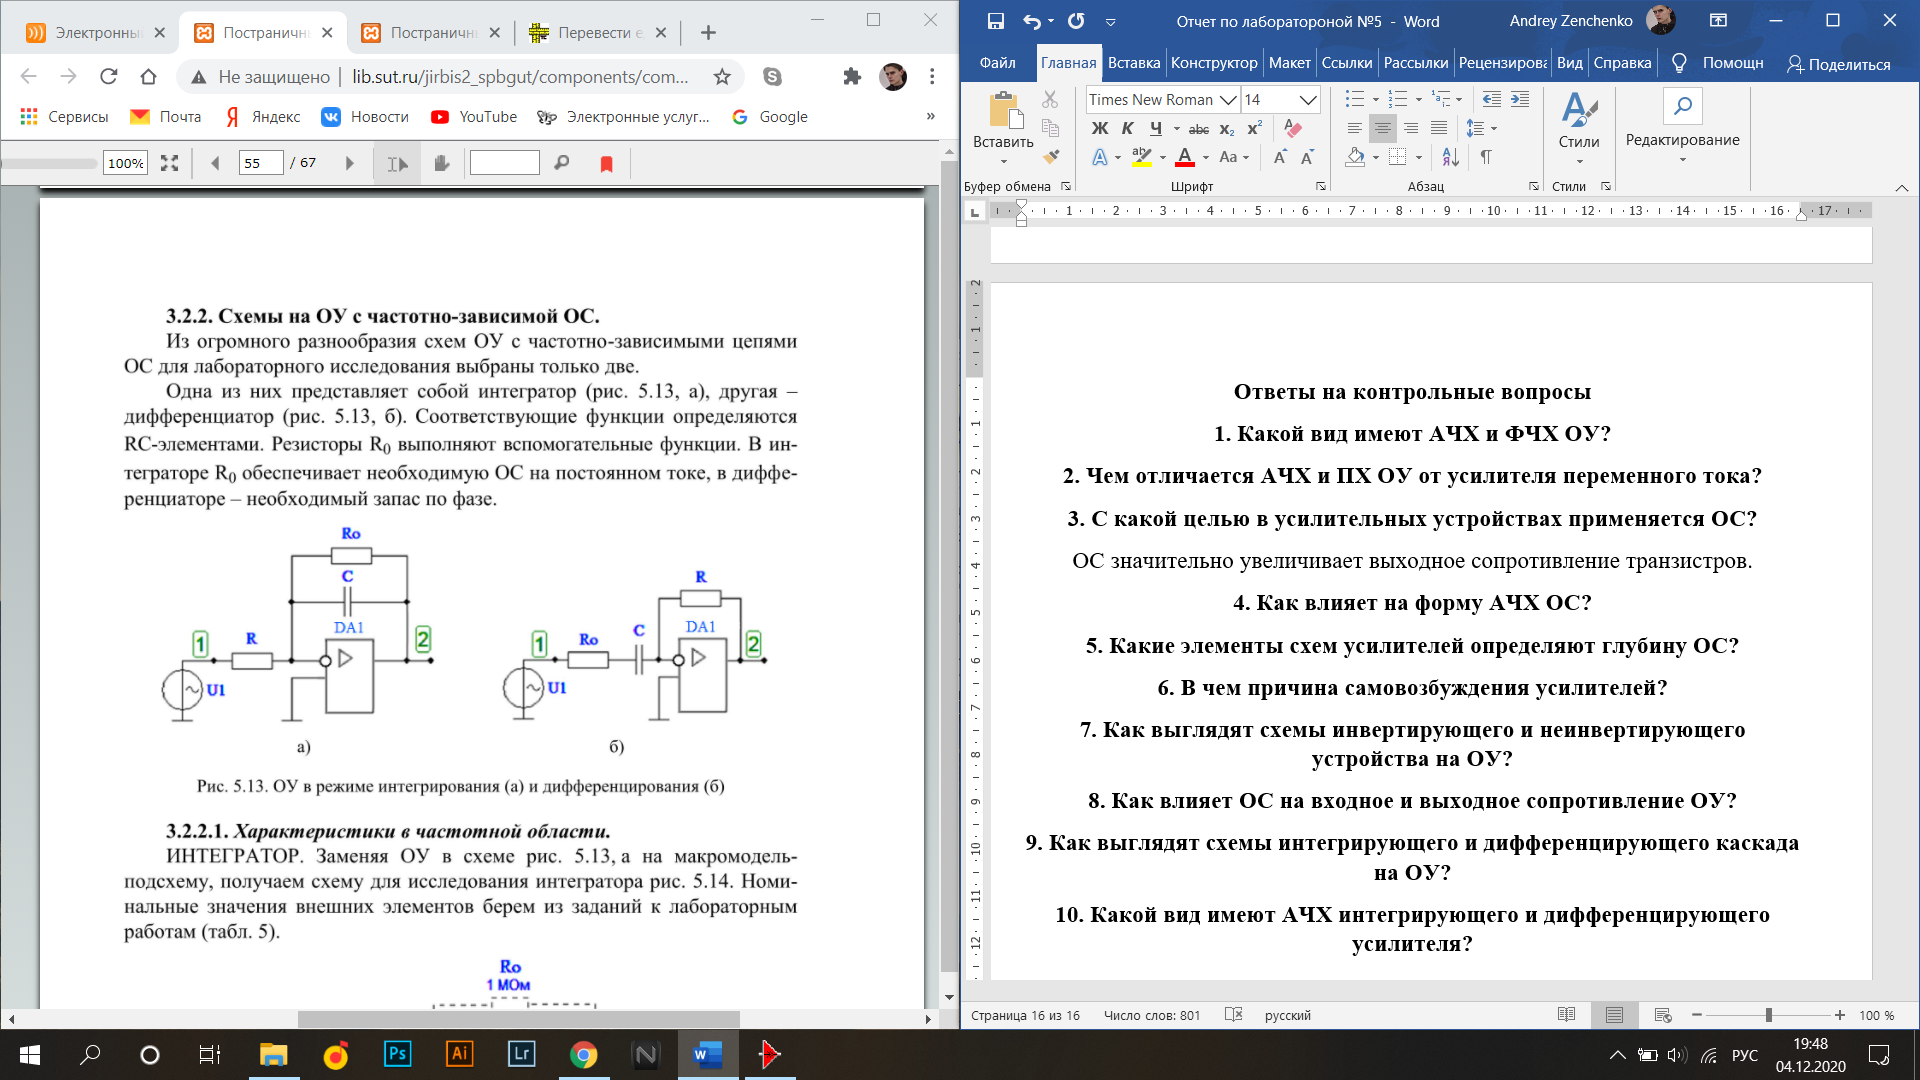The height and width of the screenshot is (1080, 1920).
Task: Click the Save icon in Word title bar
Action: 995,21
